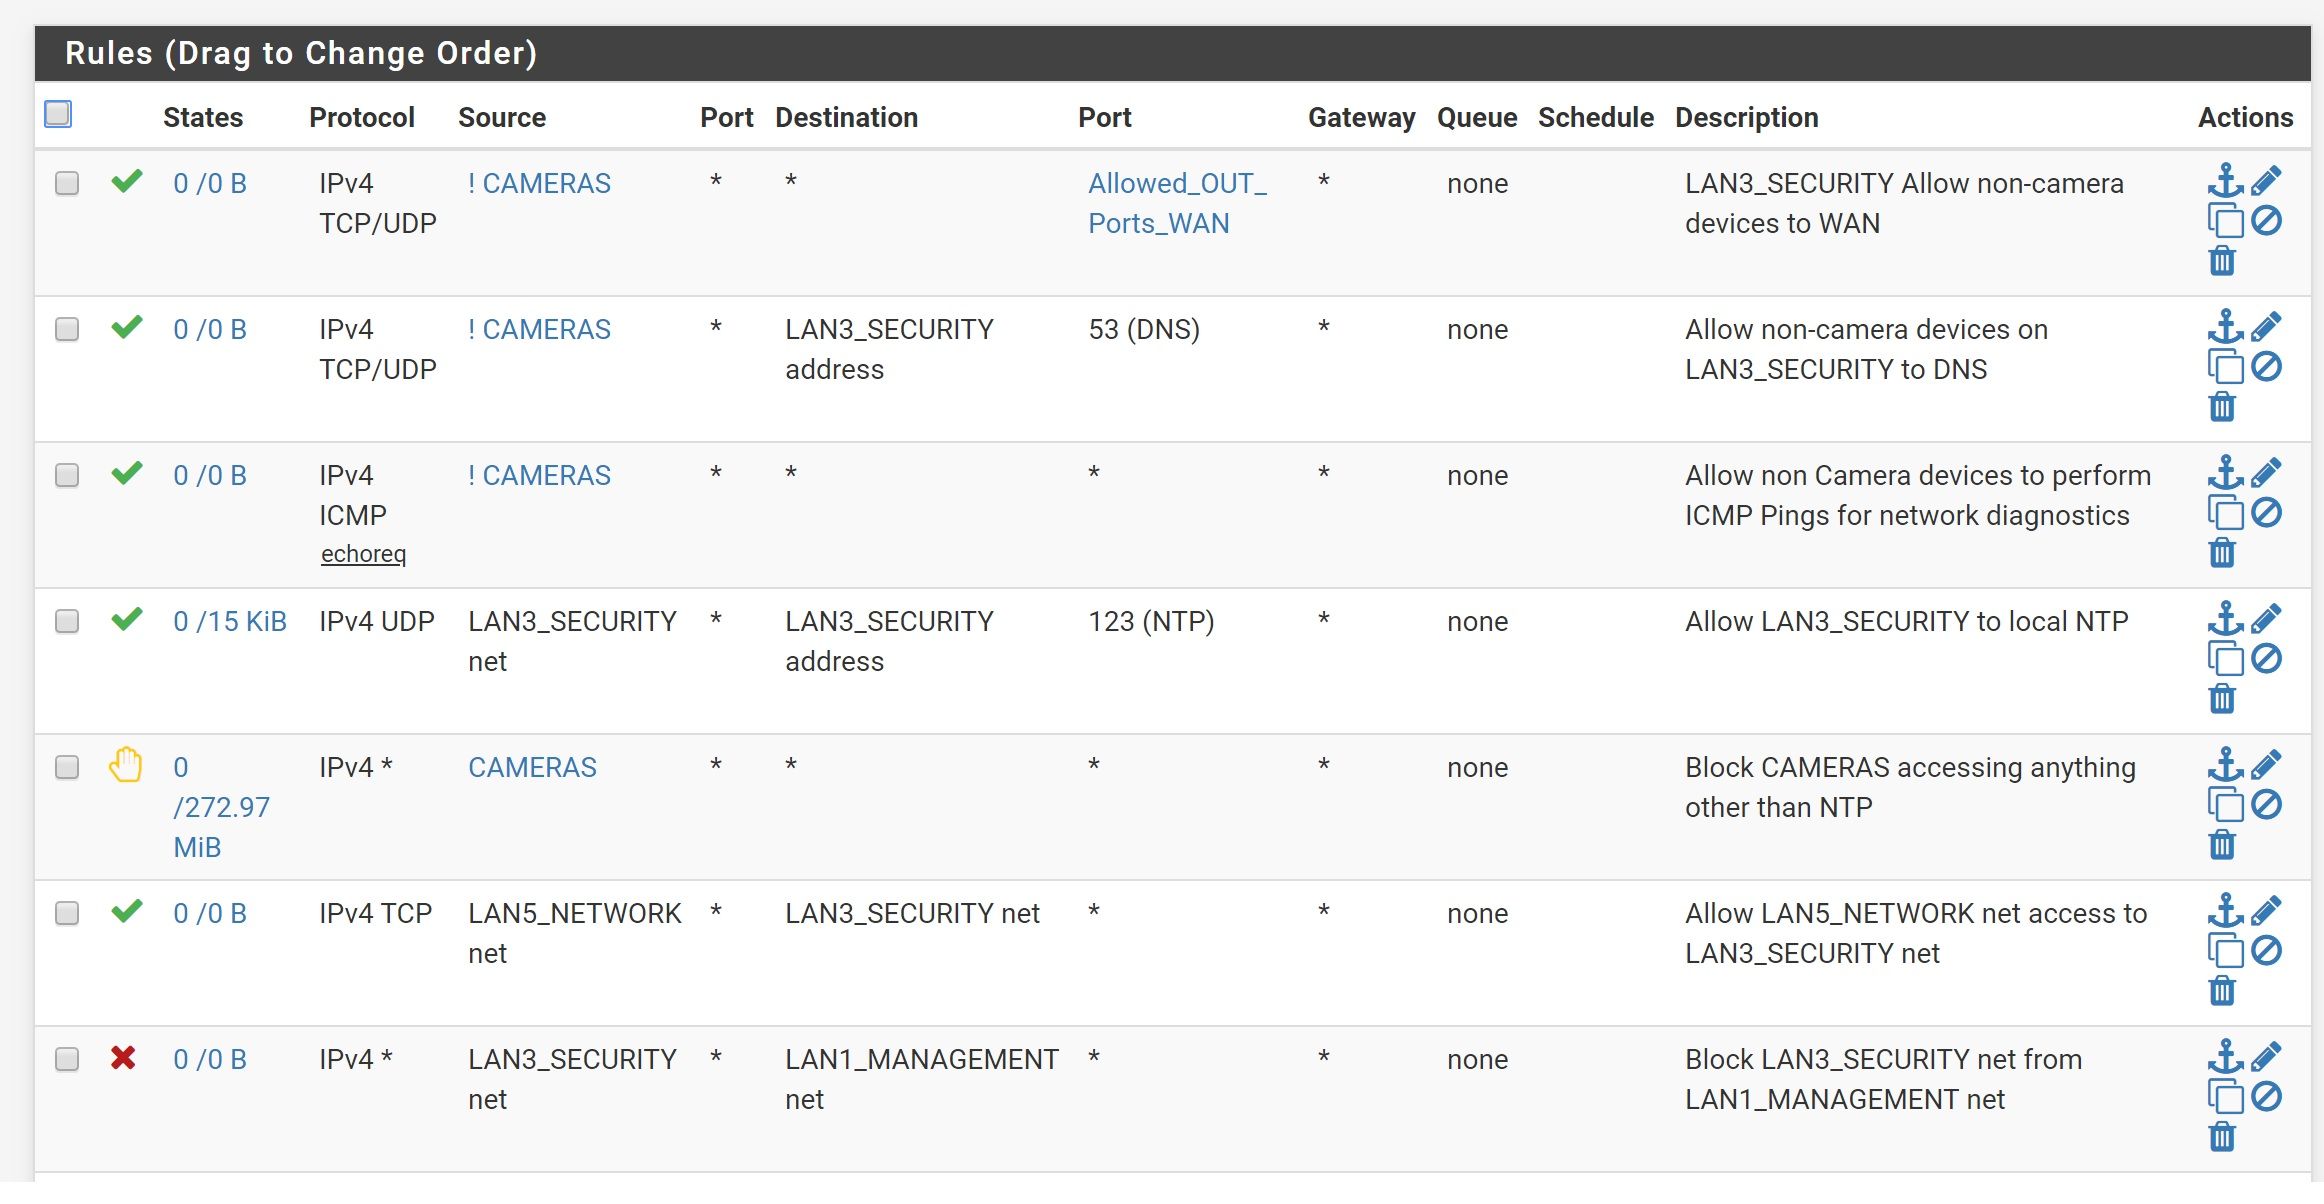Click the anchor icon on the DNS rule row
The height and width of the screenshot is (1204, 2324).
[2225, 326]
